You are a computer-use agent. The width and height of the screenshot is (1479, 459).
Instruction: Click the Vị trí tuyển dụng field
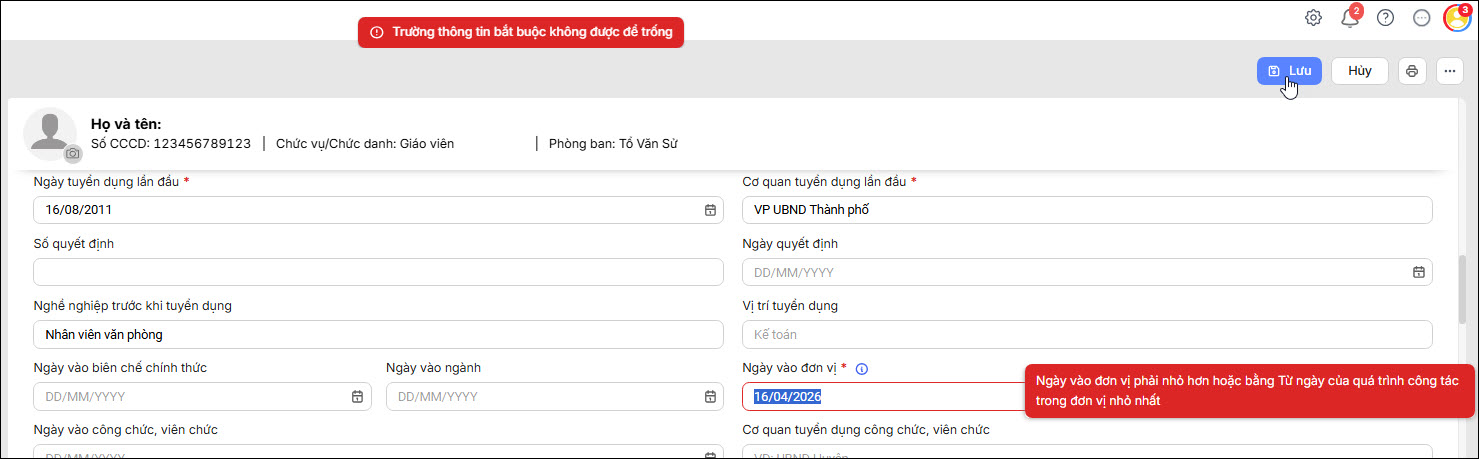click(1086, 334)
